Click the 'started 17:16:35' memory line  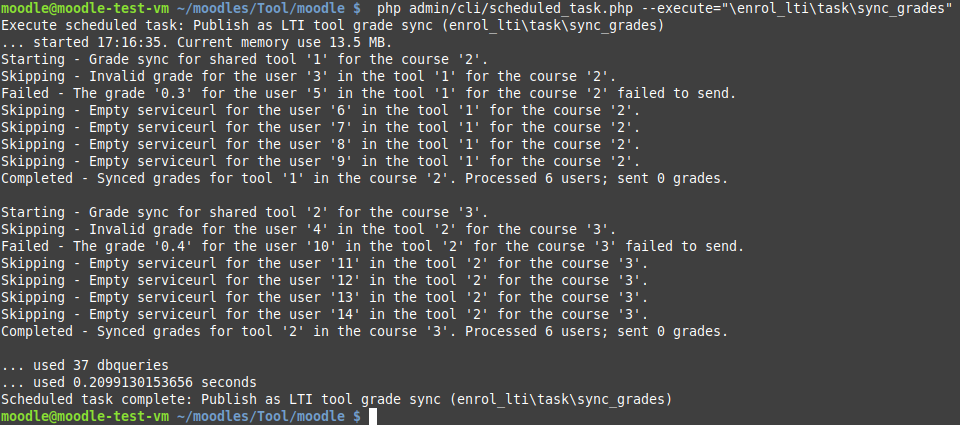[196, 43]
